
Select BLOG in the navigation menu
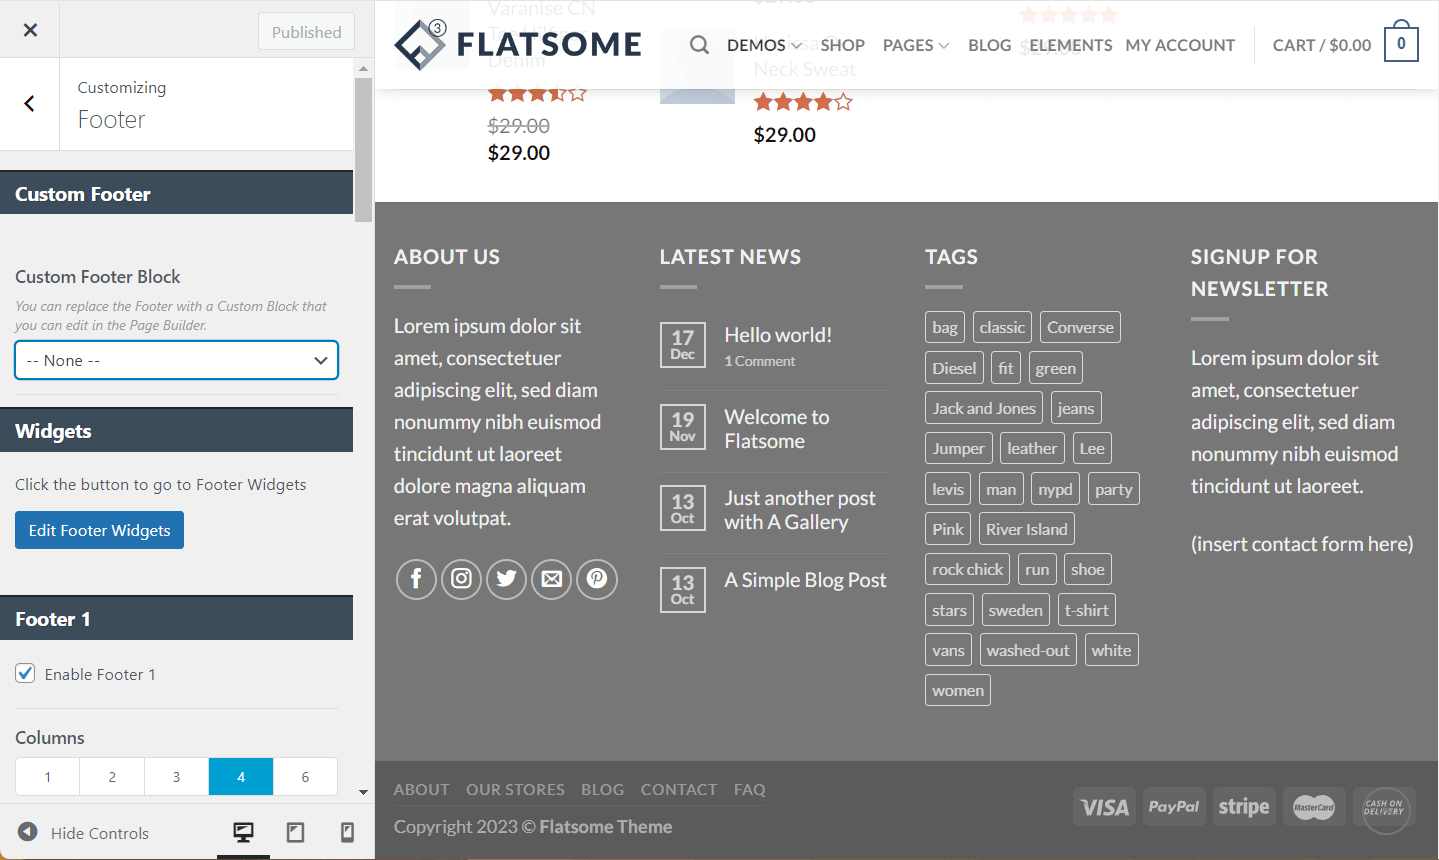pos(989,45)
